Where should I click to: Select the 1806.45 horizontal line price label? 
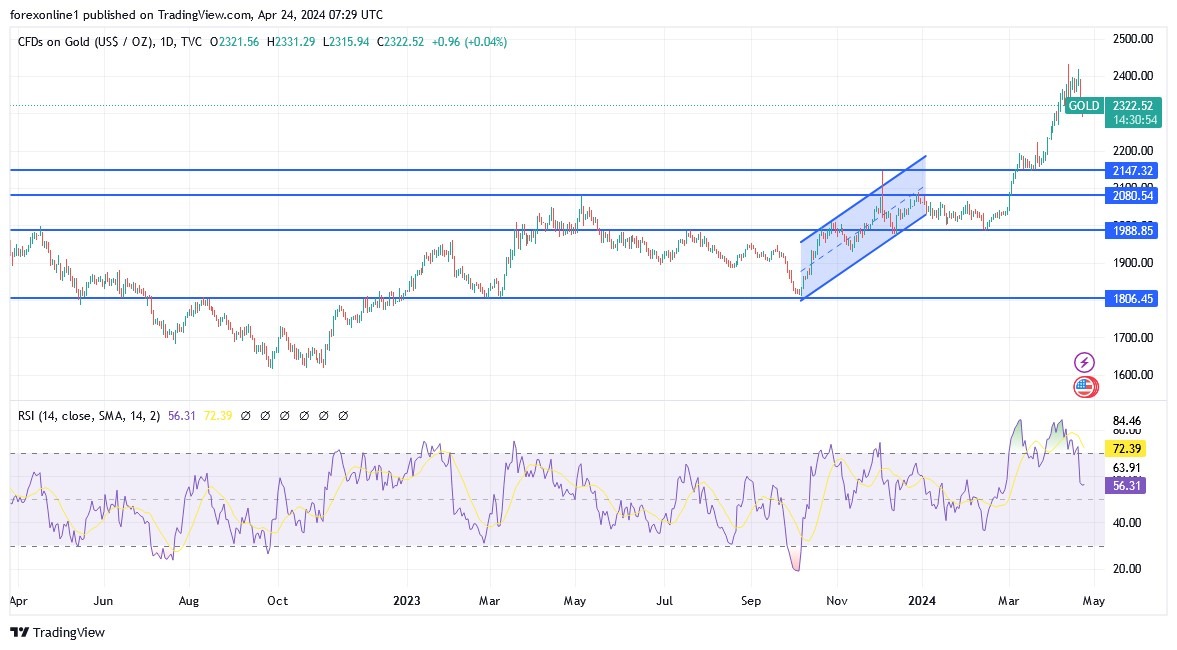1132,299
